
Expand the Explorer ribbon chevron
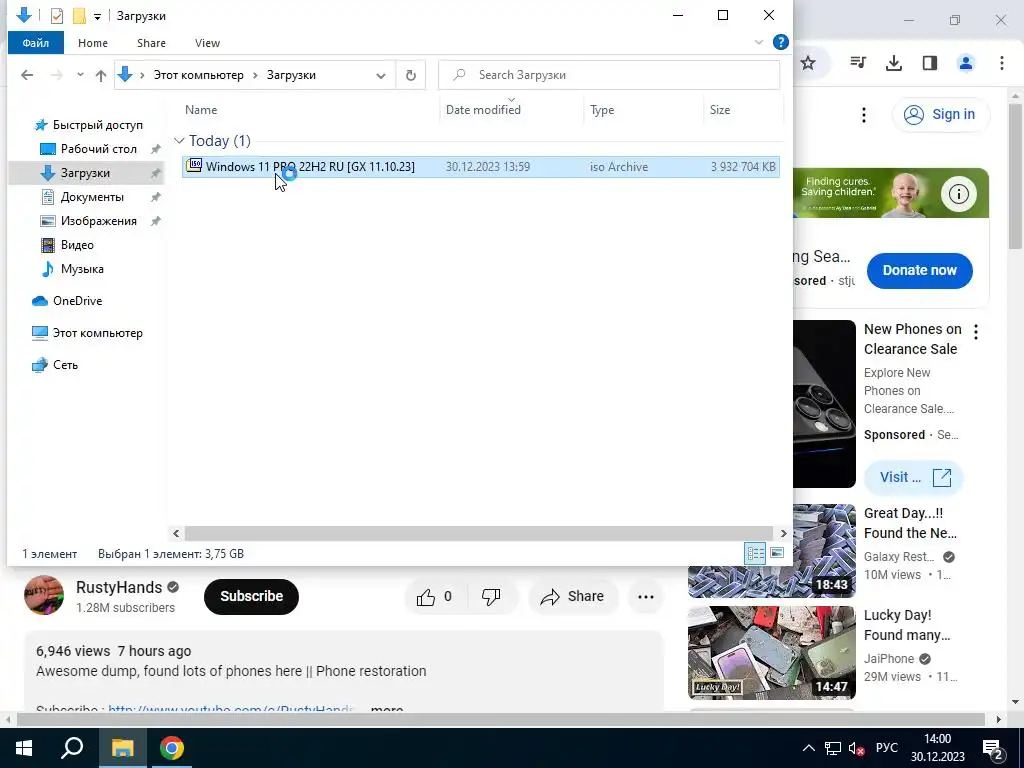pos(759,42)
